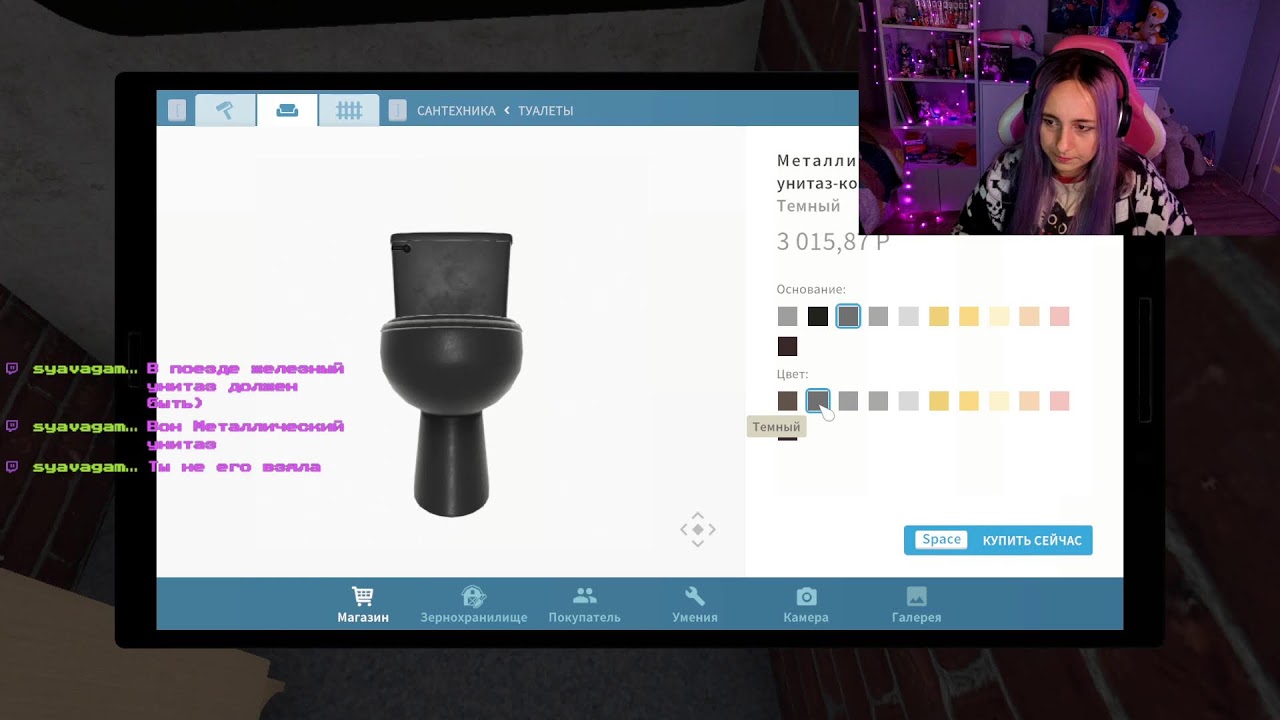Viewport: 1280px width, 720px height.
Task: Pick the leftmost gray swatch under Основание
Action: 788,317
